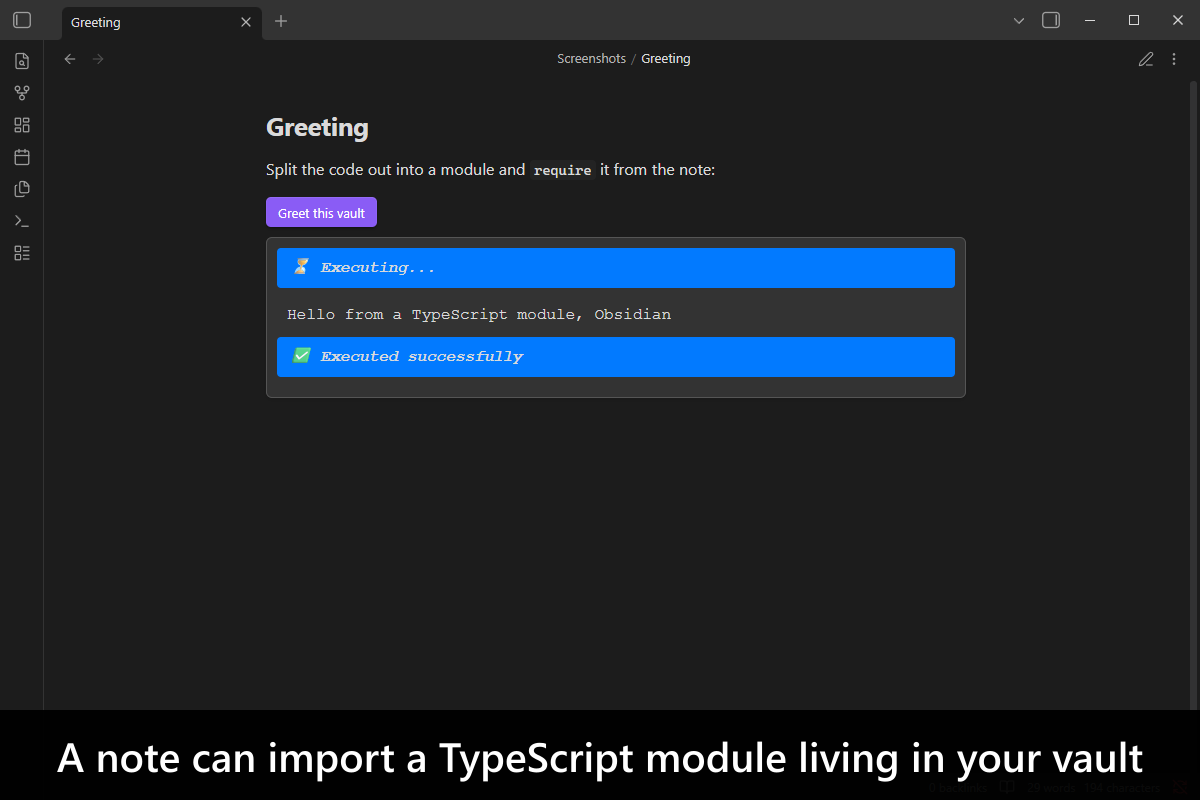Screen dimensions: 1200x800
Task: Expand the tab list dropdown chevron
Action: click(1019, 20)
